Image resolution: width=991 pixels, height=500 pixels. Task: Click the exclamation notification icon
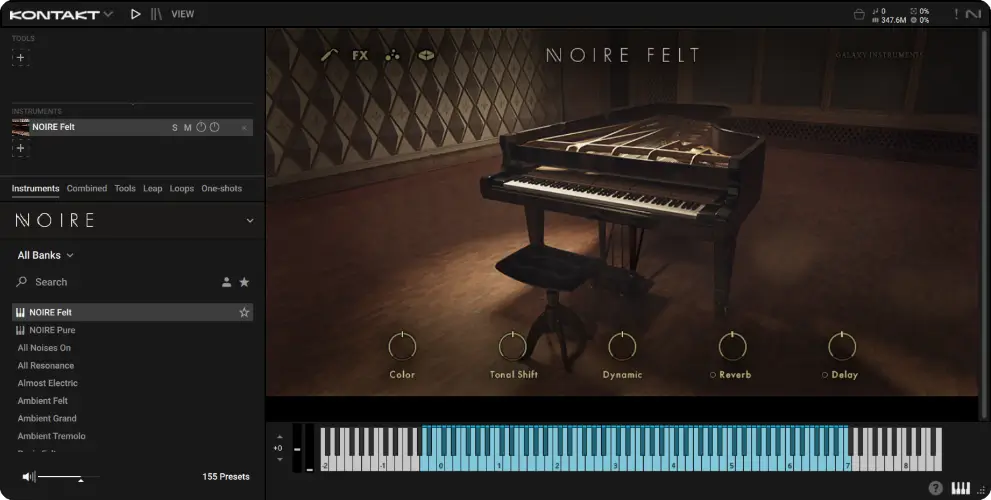(x=955, y=15)
